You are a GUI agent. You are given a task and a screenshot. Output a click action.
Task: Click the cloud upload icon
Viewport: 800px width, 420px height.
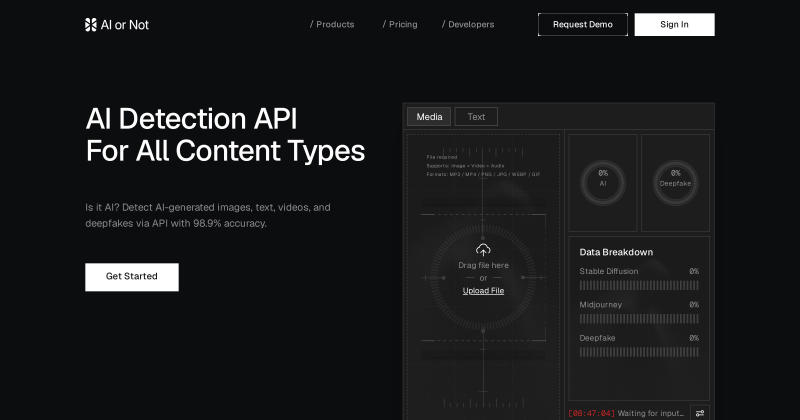(x=483, y=250)
